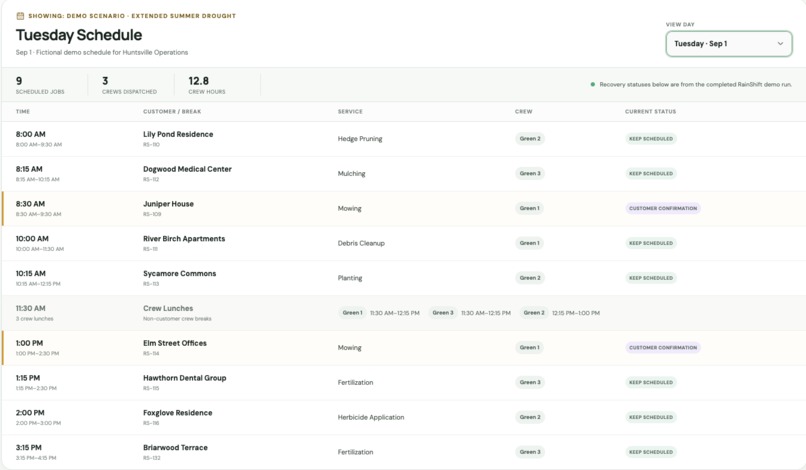This screenshot has height=470, width=806.
Task: Click the Green 2 crew chip for Sycamore Commons
Action: [529, 278]
